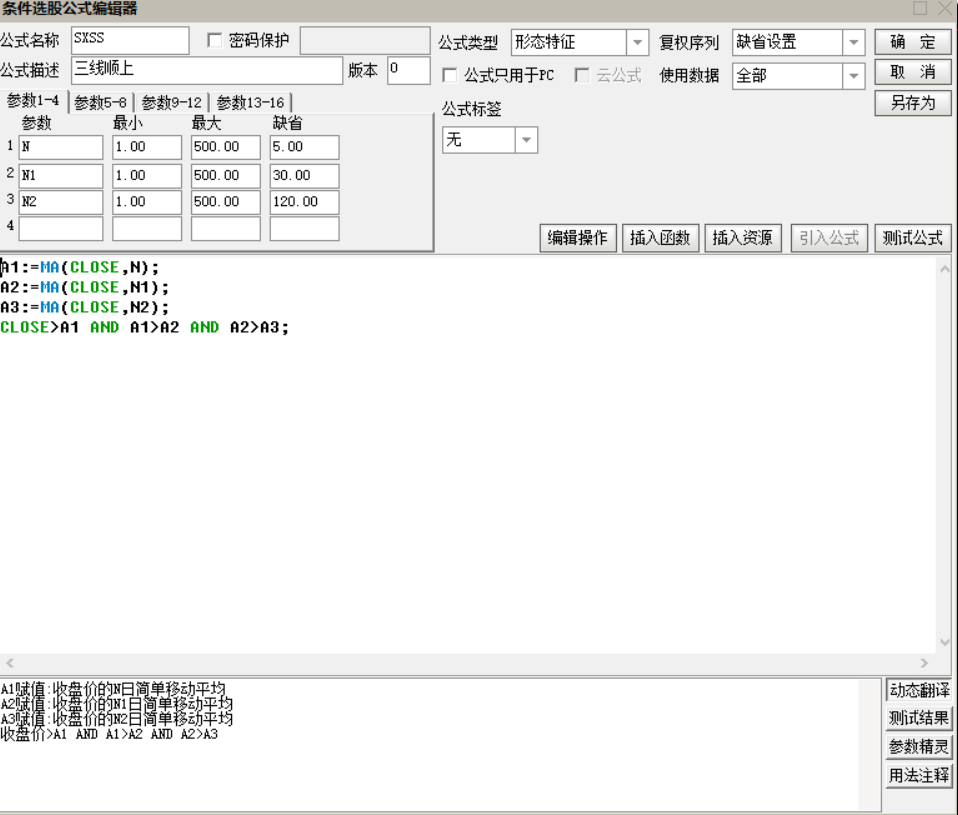Click translation line A3赋值:收盘价的N2日简单移动平均
The width and height of the screenshot is (958, 815).
[116, 719]
